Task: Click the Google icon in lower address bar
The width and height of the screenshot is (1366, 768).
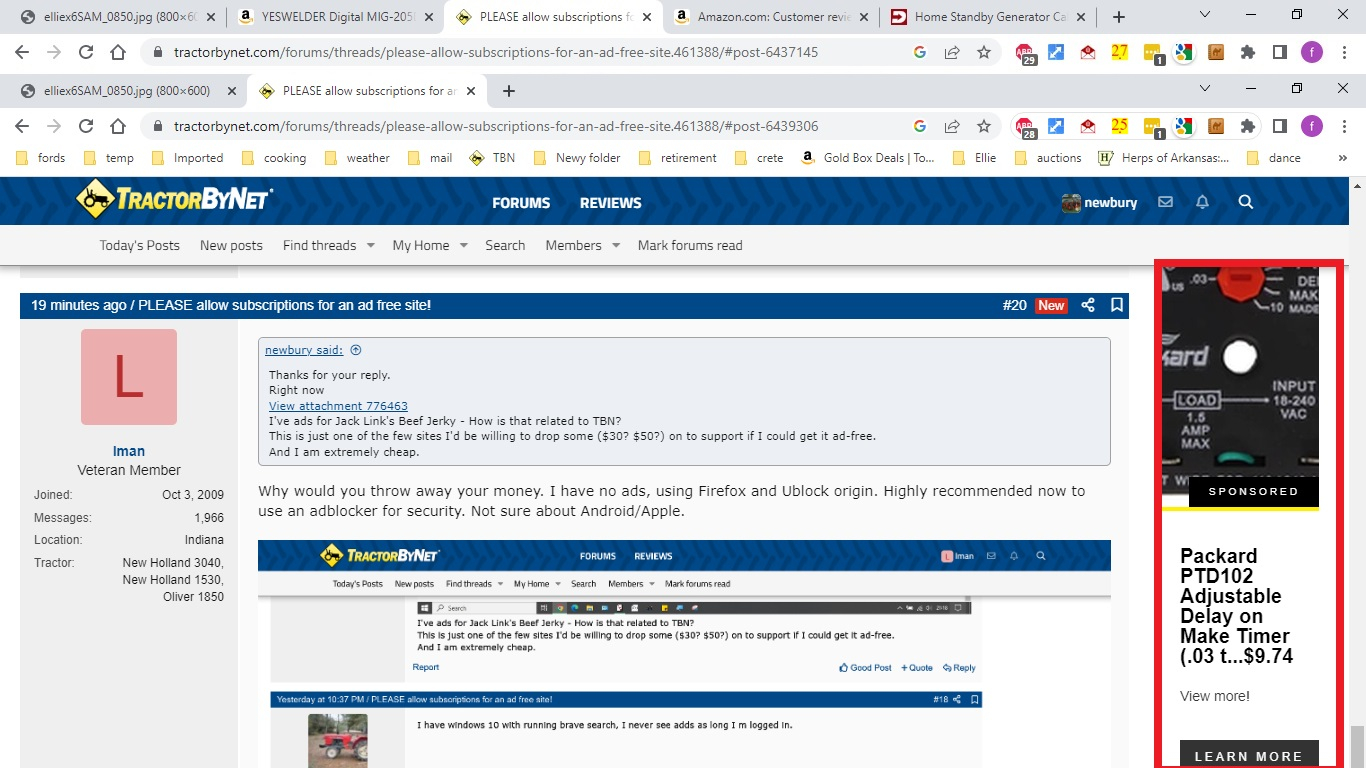Action: [x=920, y=126]
